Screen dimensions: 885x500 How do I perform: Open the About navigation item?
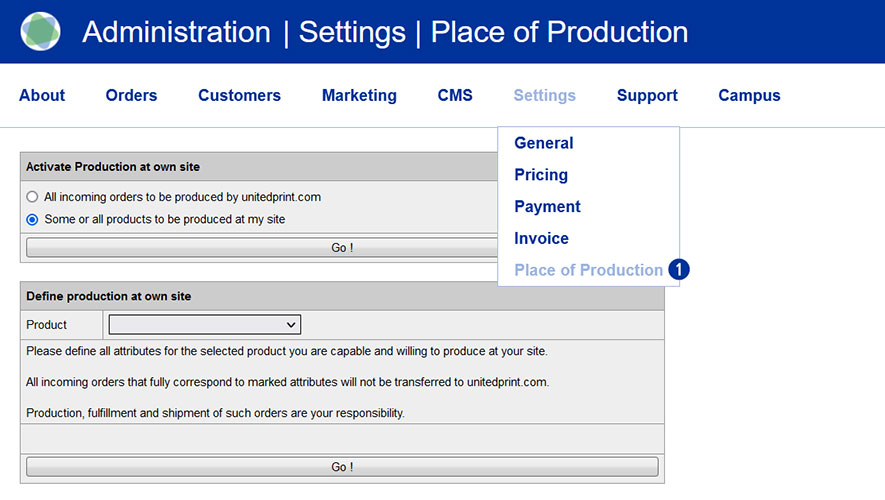click(x=42, y=96)
